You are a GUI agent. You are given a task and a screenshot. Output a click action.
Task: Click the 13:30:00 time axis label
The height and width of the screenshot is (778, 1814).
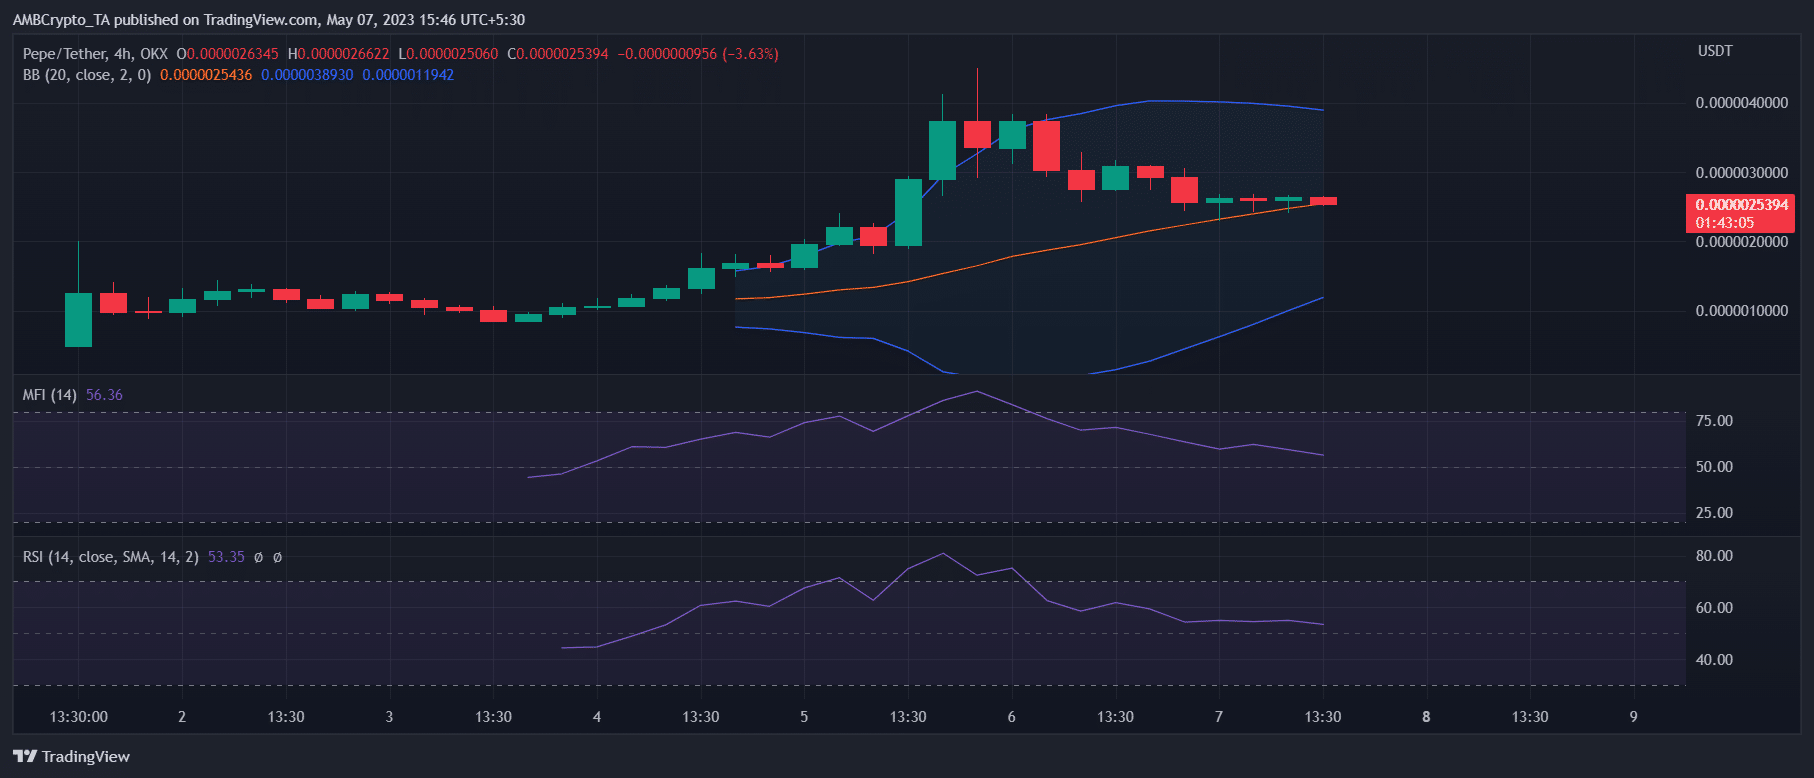tap(79, 717)
